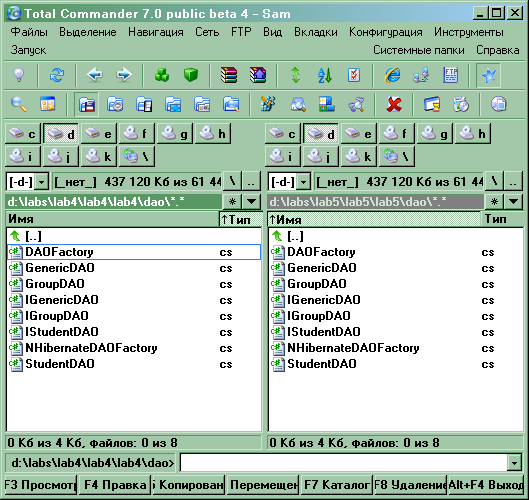Select GenericDAO in left panel

134,268
